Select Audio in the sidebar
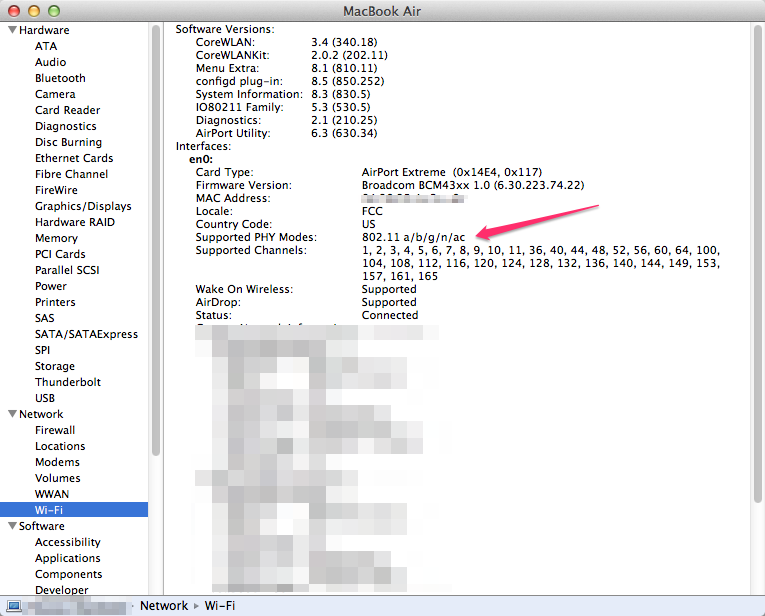The height and width of the screenshot is (616, 765). click(50, 62)
